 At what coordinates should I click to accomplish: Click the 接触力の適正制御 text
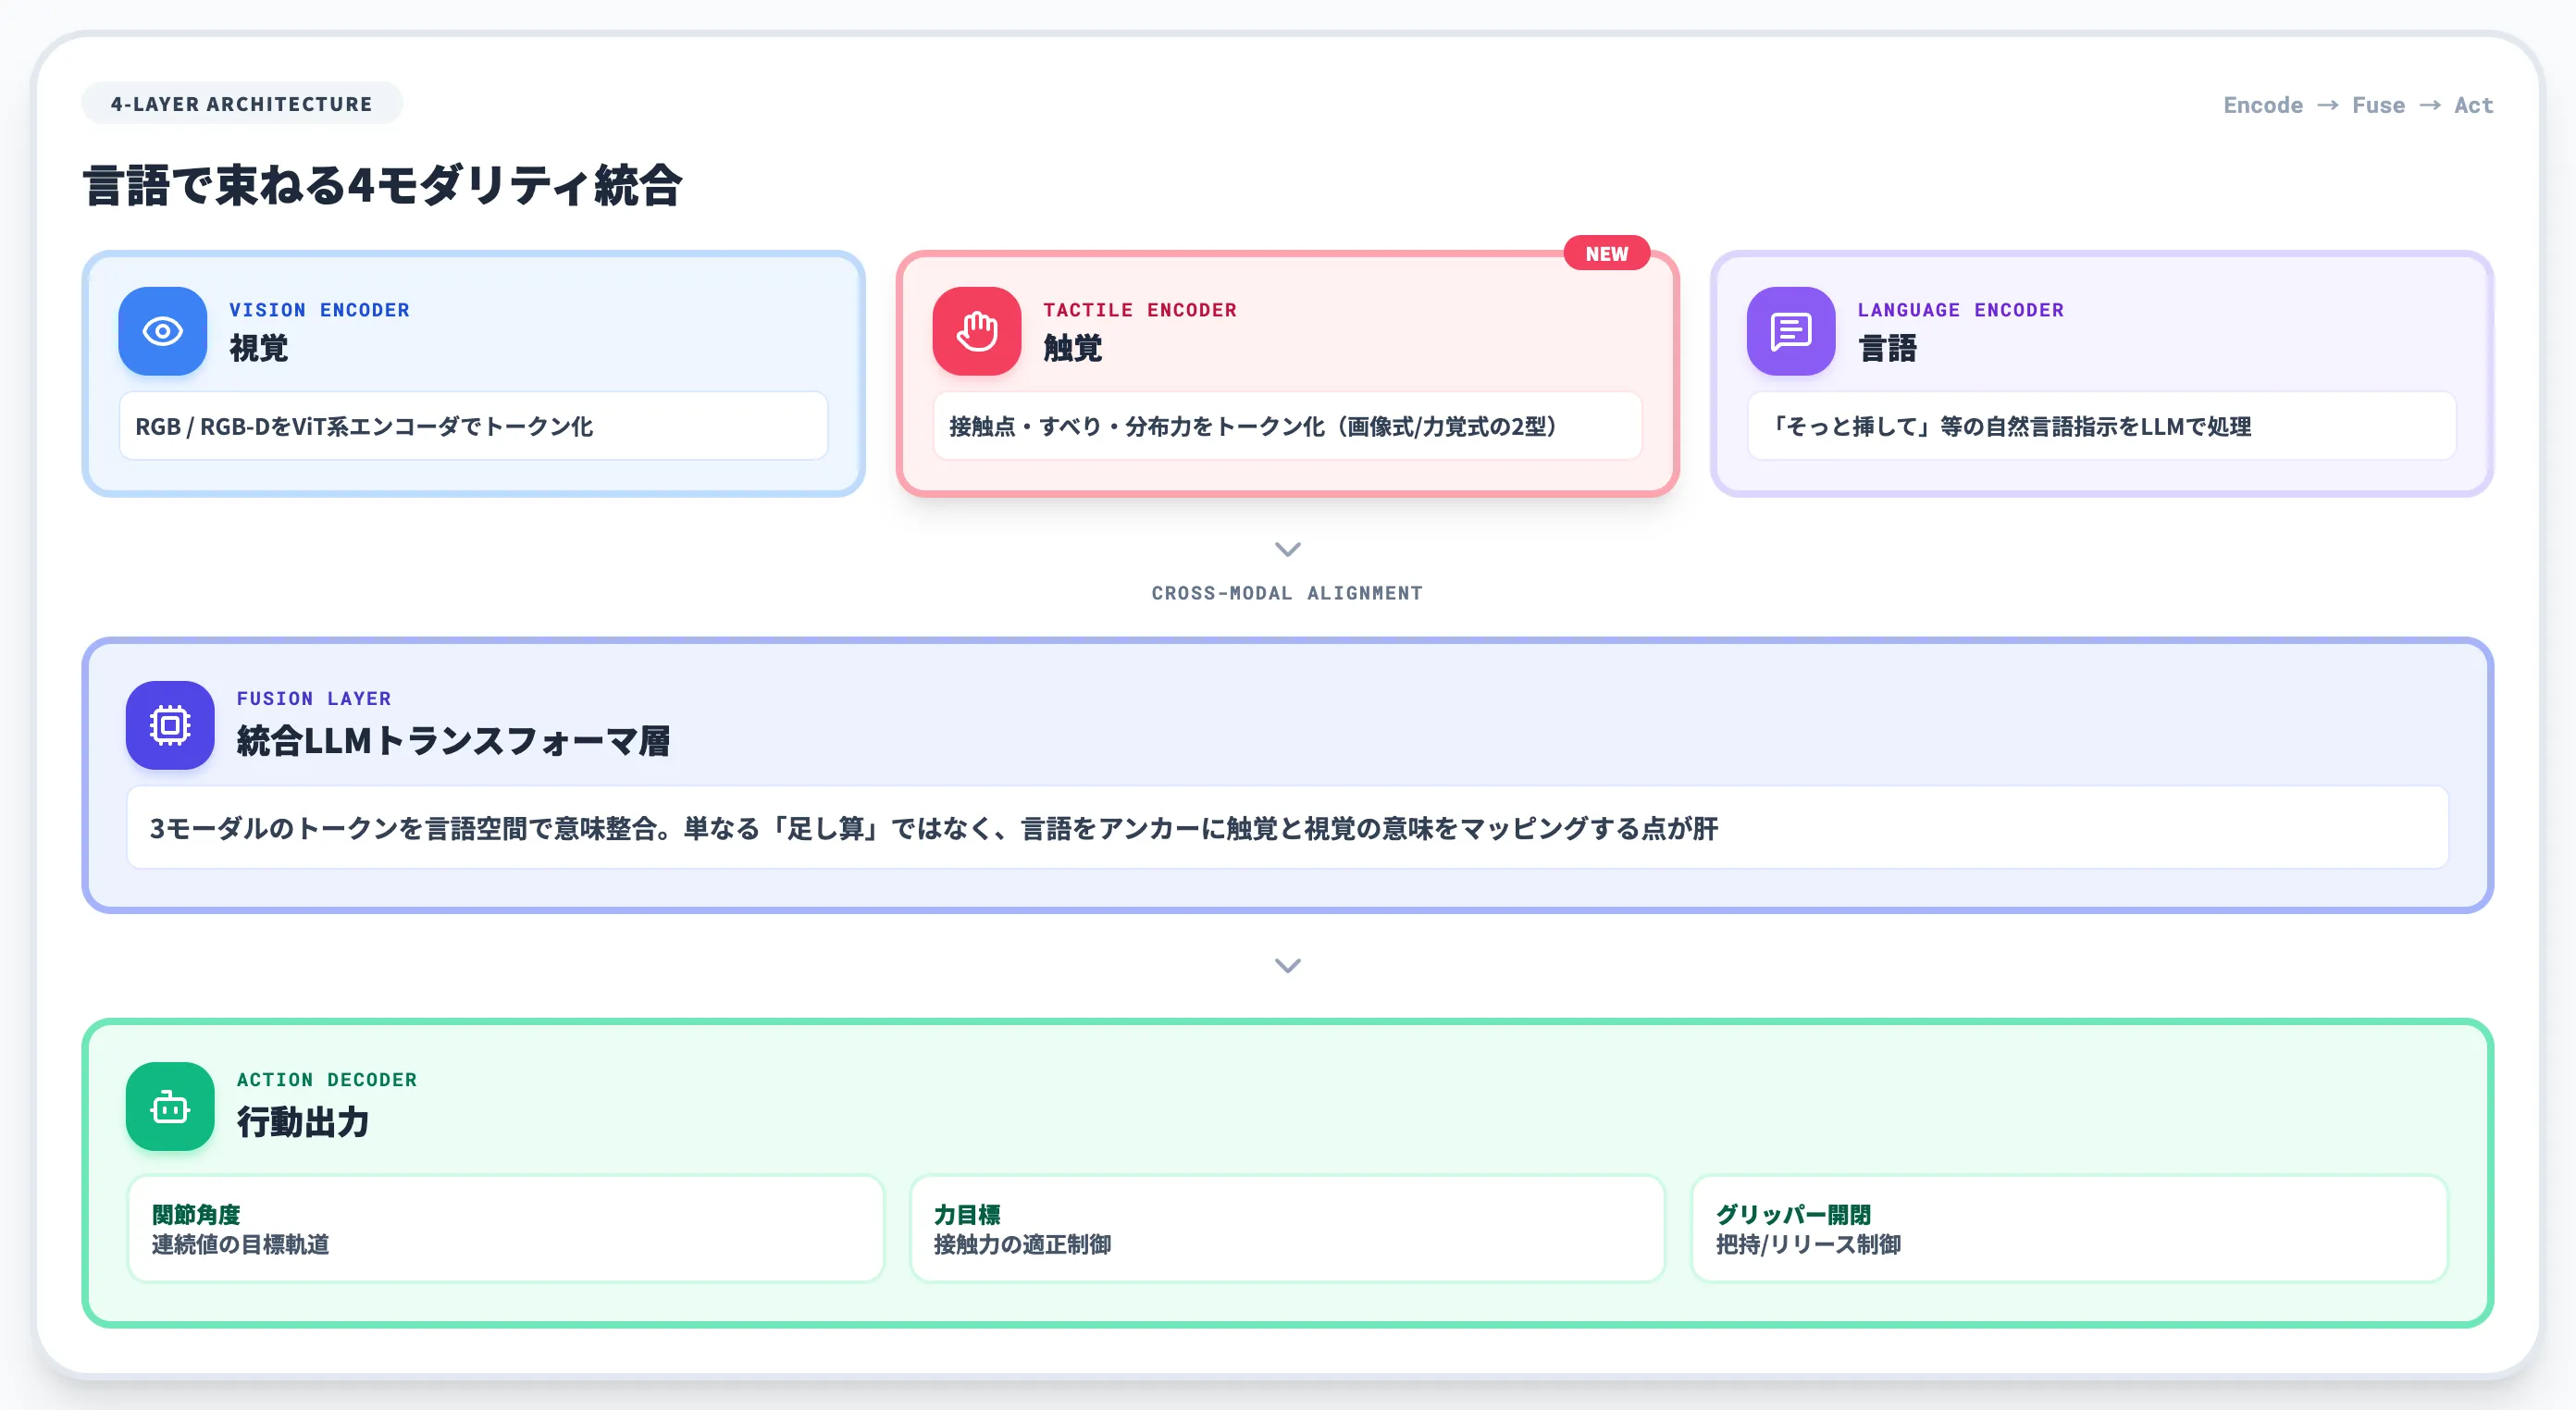pos(1022,1244)
